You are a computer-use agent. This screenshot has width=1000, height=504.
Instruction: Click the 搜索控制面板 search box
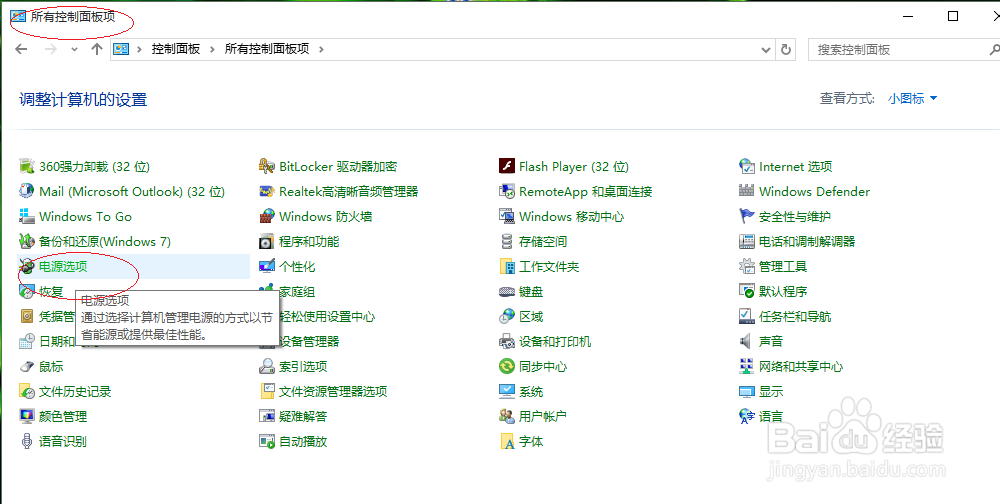tap(899, 50)
